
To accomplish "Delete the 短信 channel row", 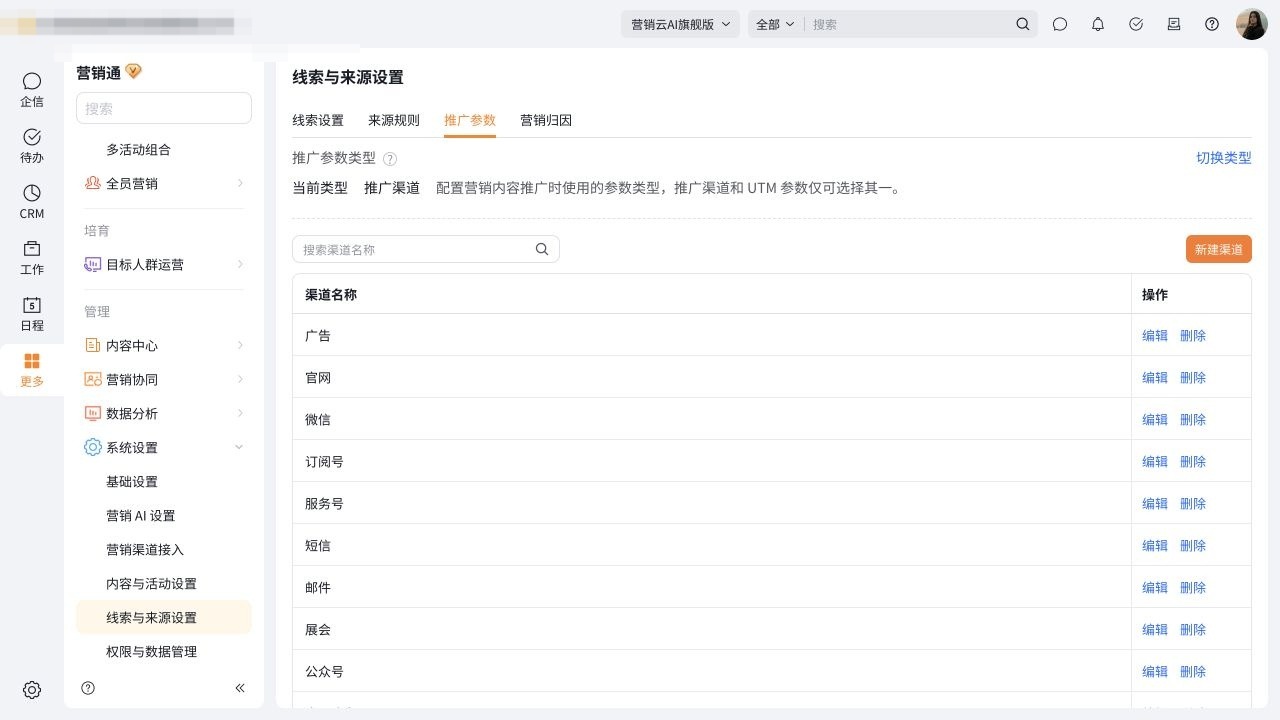I will [1193, 546].
